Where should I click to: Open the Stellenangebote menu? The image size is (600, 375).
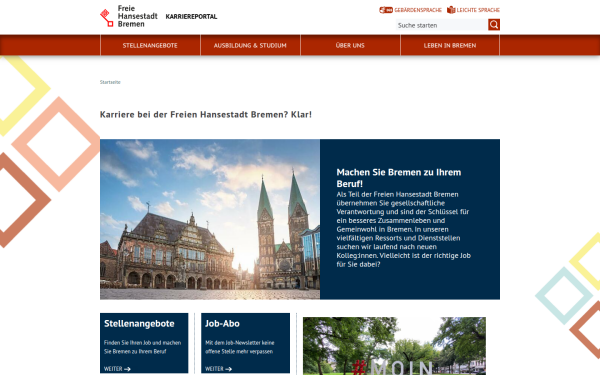(x=150, y=45)
